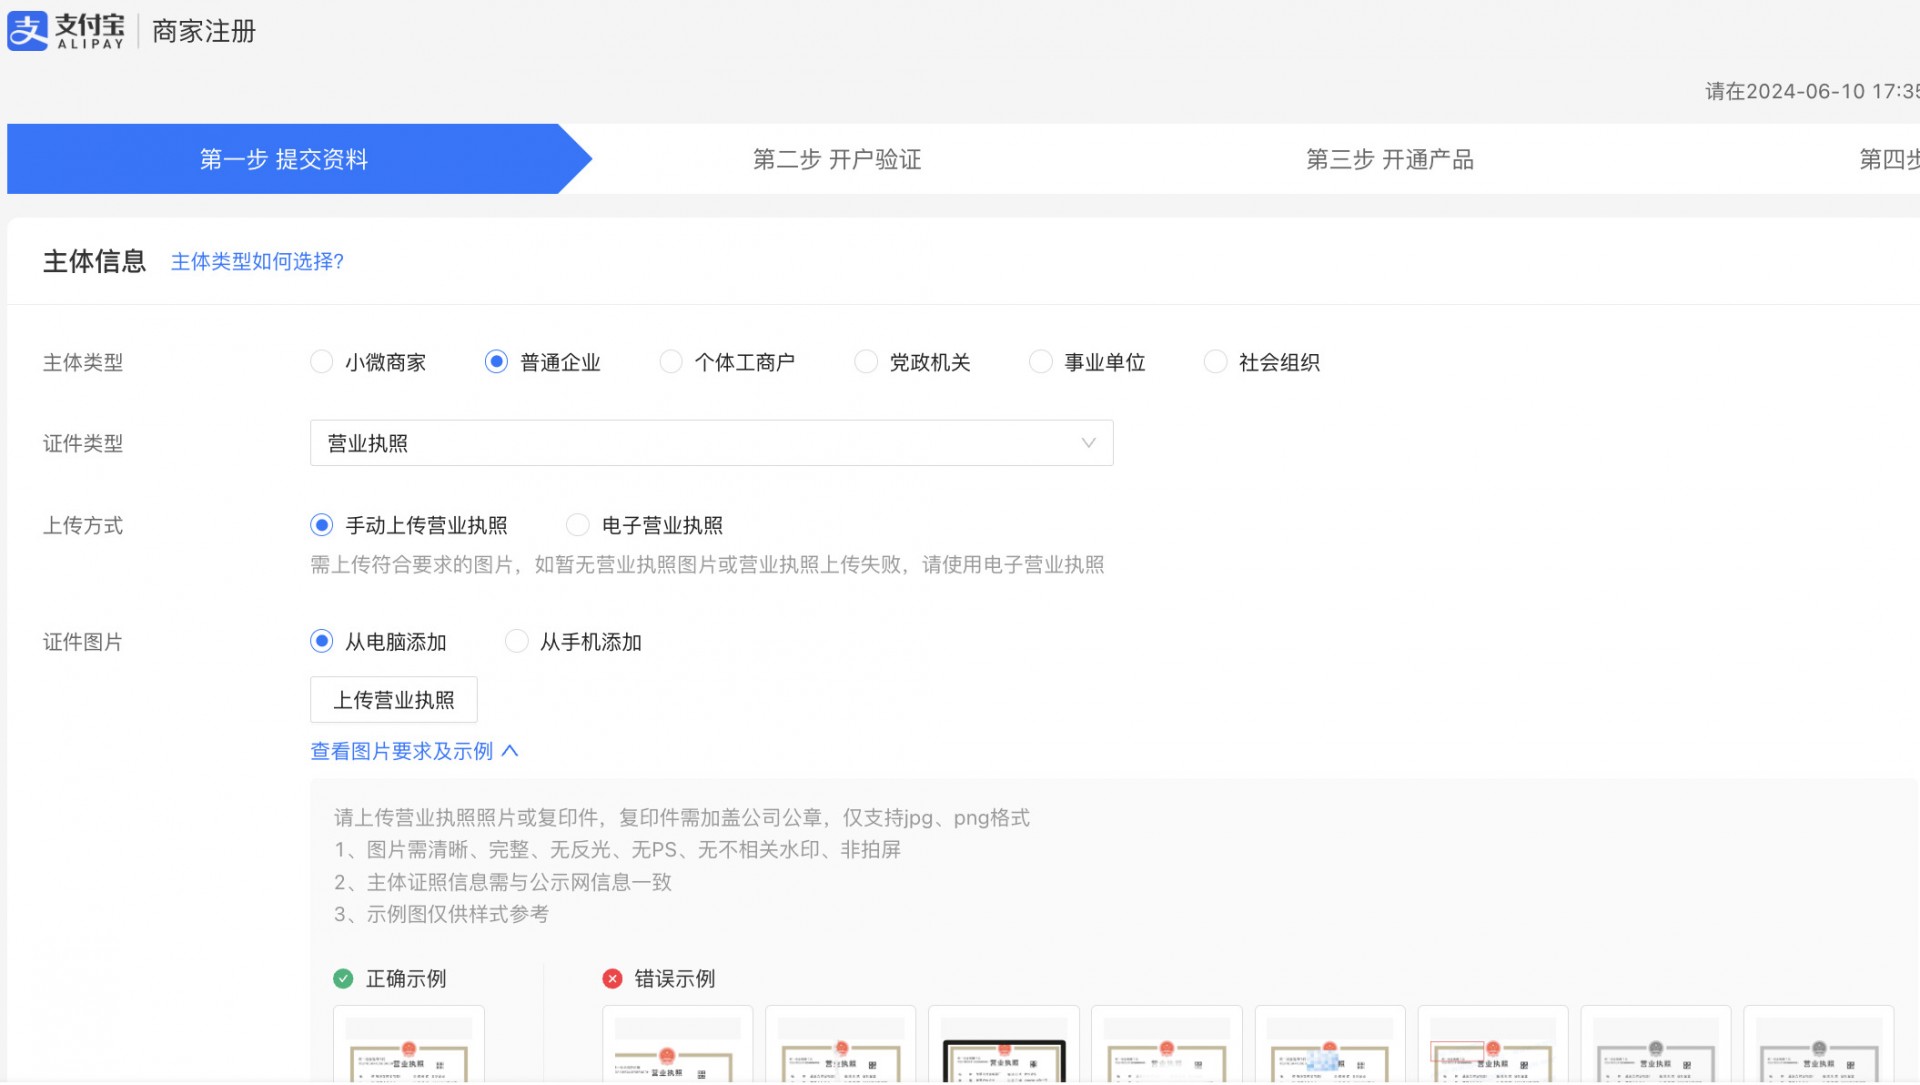The width and height of the screenshot is (1920, 1085).
Task: Click the Alipay logo icon
Action: click(28, 30)
